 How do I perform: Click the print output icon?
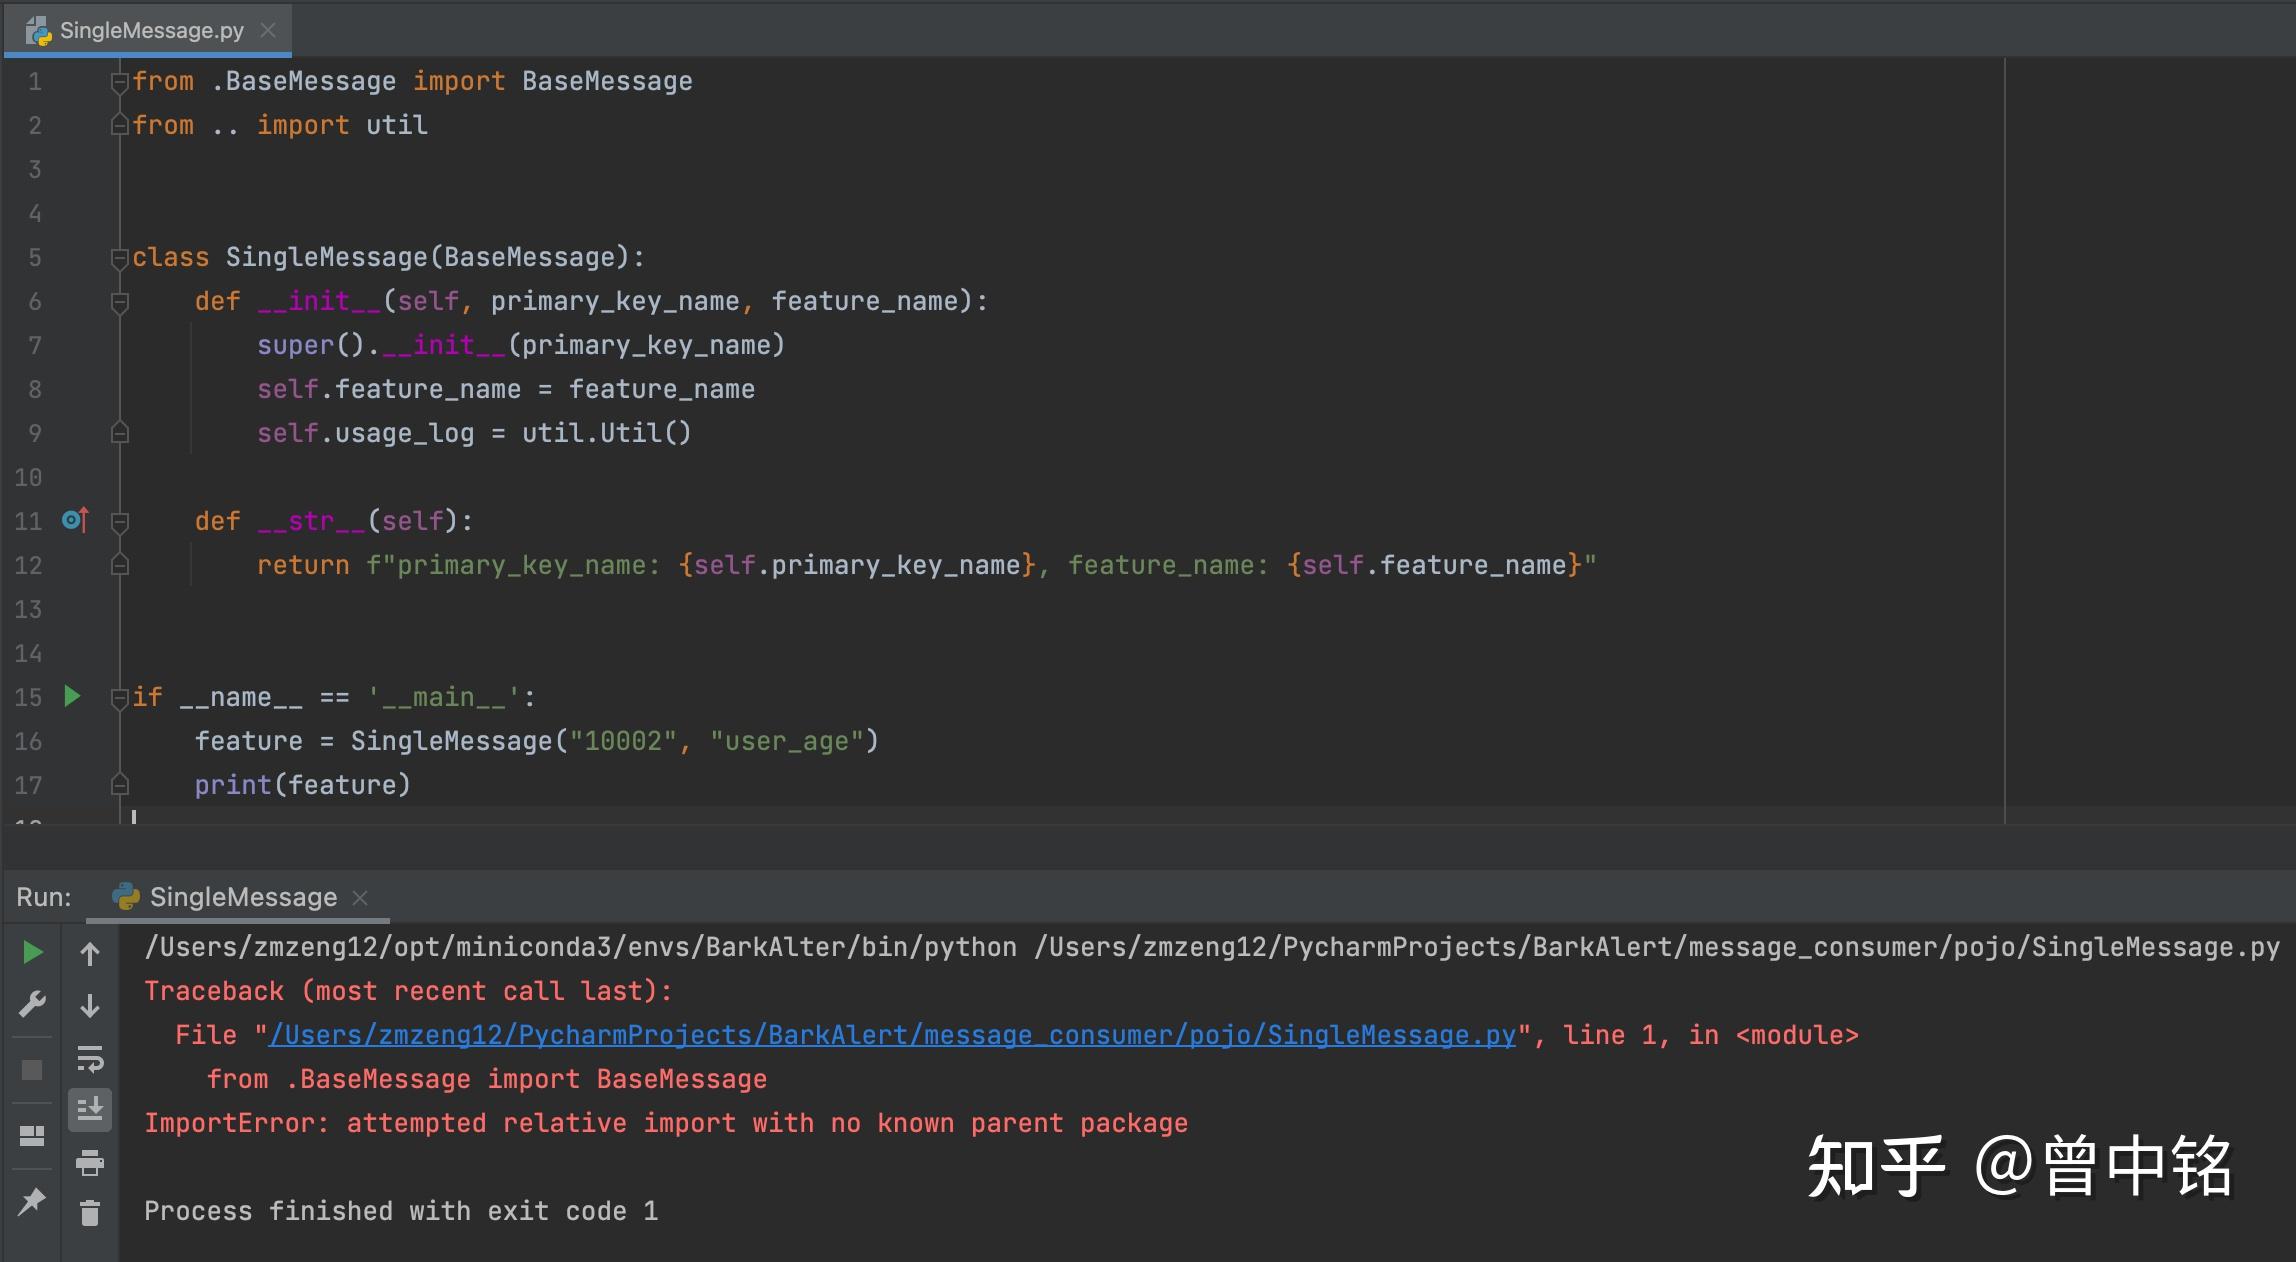tap(90, 1162)
